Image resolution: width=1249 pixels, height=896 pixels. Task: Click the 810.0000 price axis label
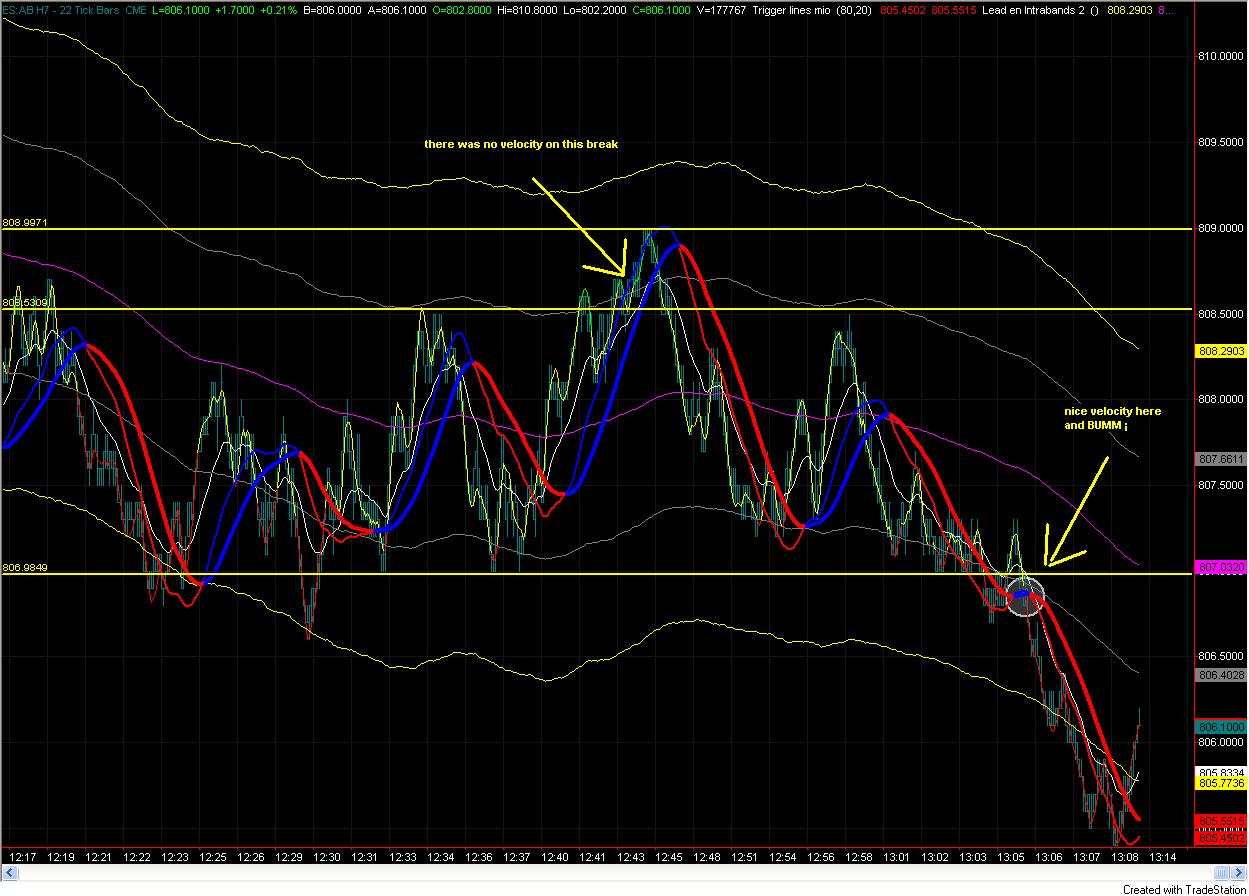click(x=1220, y=57)
